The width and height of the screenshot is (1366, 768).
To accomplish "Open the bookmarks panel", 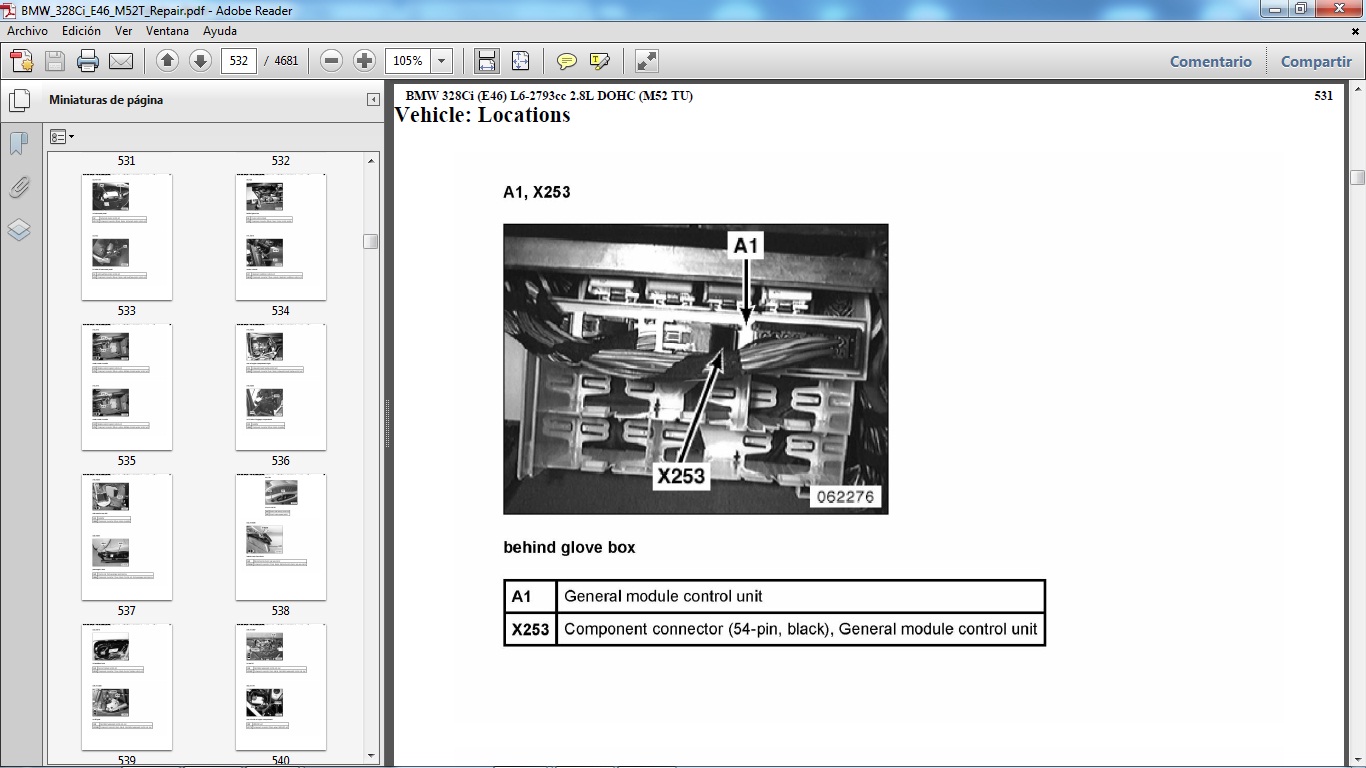I will pos(18,144).
